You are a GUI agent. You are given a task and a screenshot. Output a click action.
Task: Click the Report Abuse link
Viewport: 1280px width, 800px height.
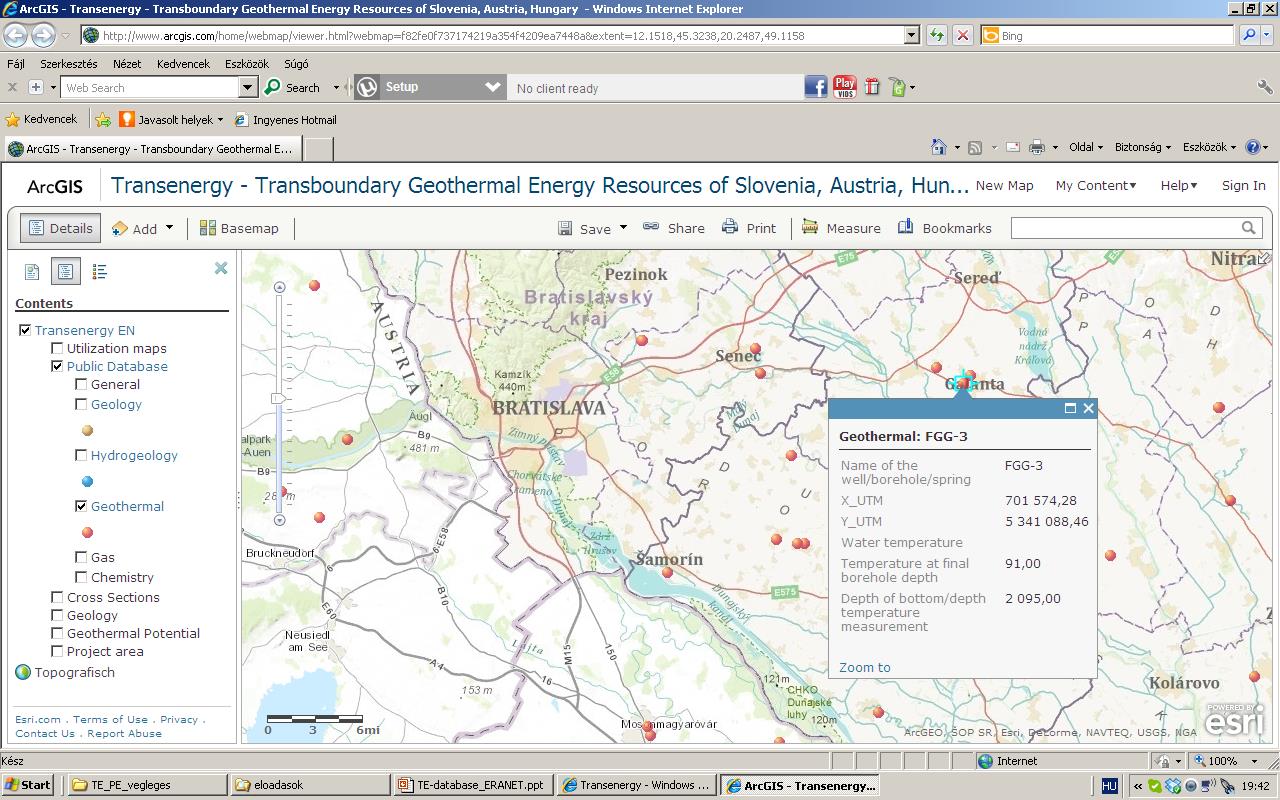(x=124, y=733)
